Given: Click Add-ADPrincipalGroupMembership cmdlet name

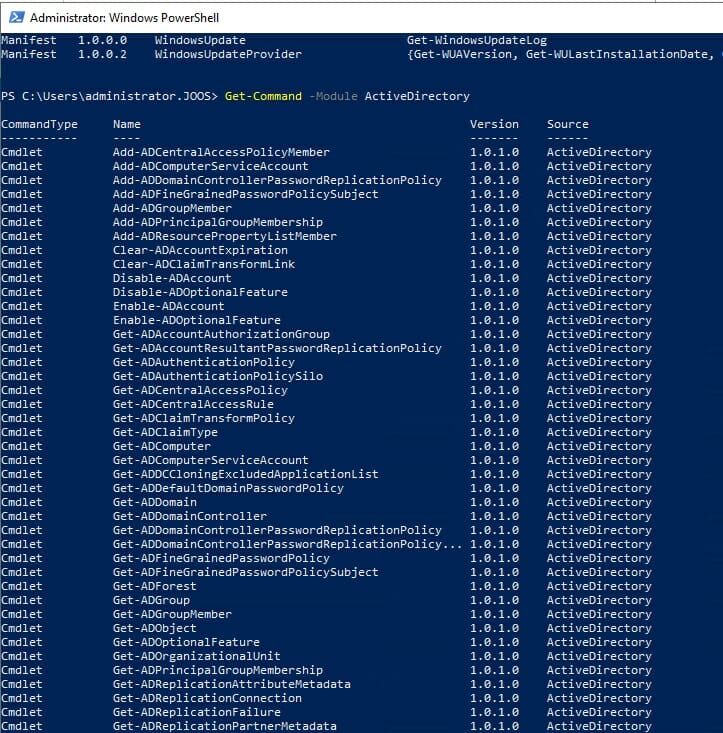Looking at the screenshot, I should (218, 223).
